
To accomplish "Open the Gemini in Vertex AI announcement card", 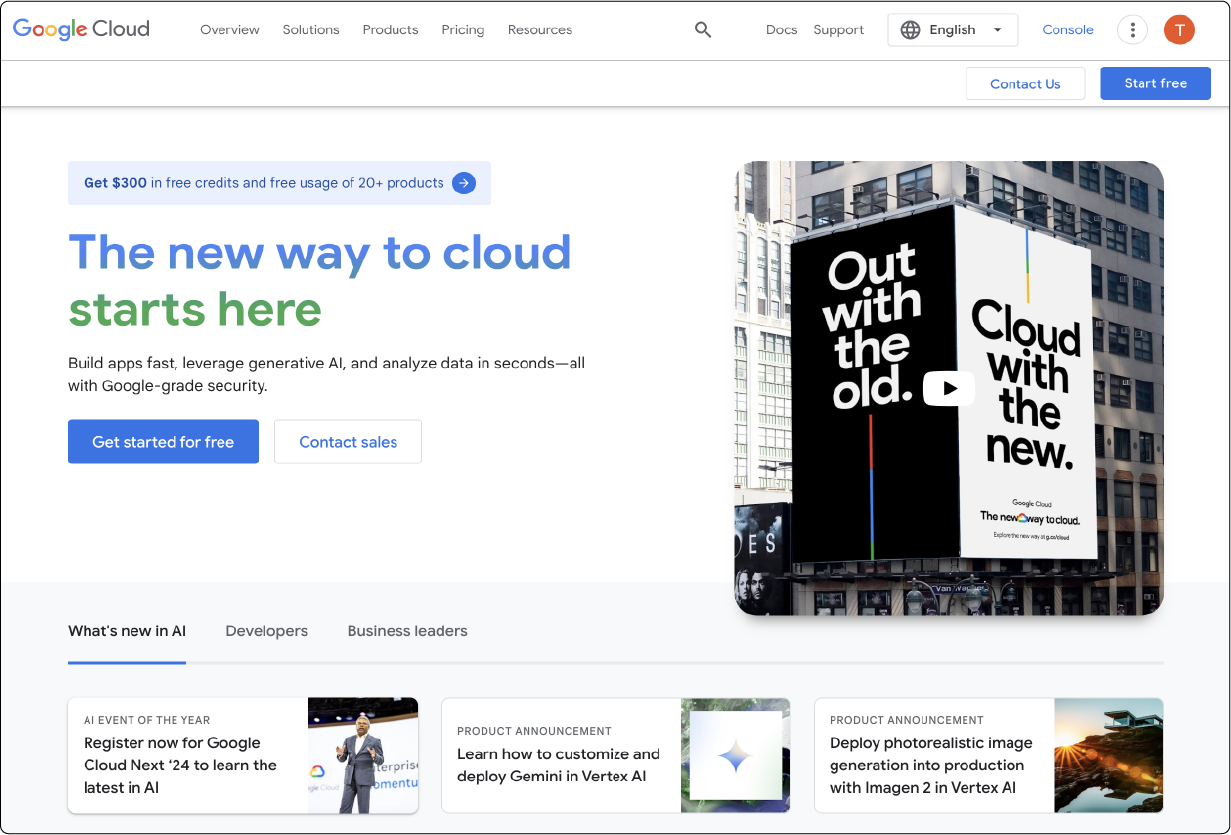I will [616, 755].
